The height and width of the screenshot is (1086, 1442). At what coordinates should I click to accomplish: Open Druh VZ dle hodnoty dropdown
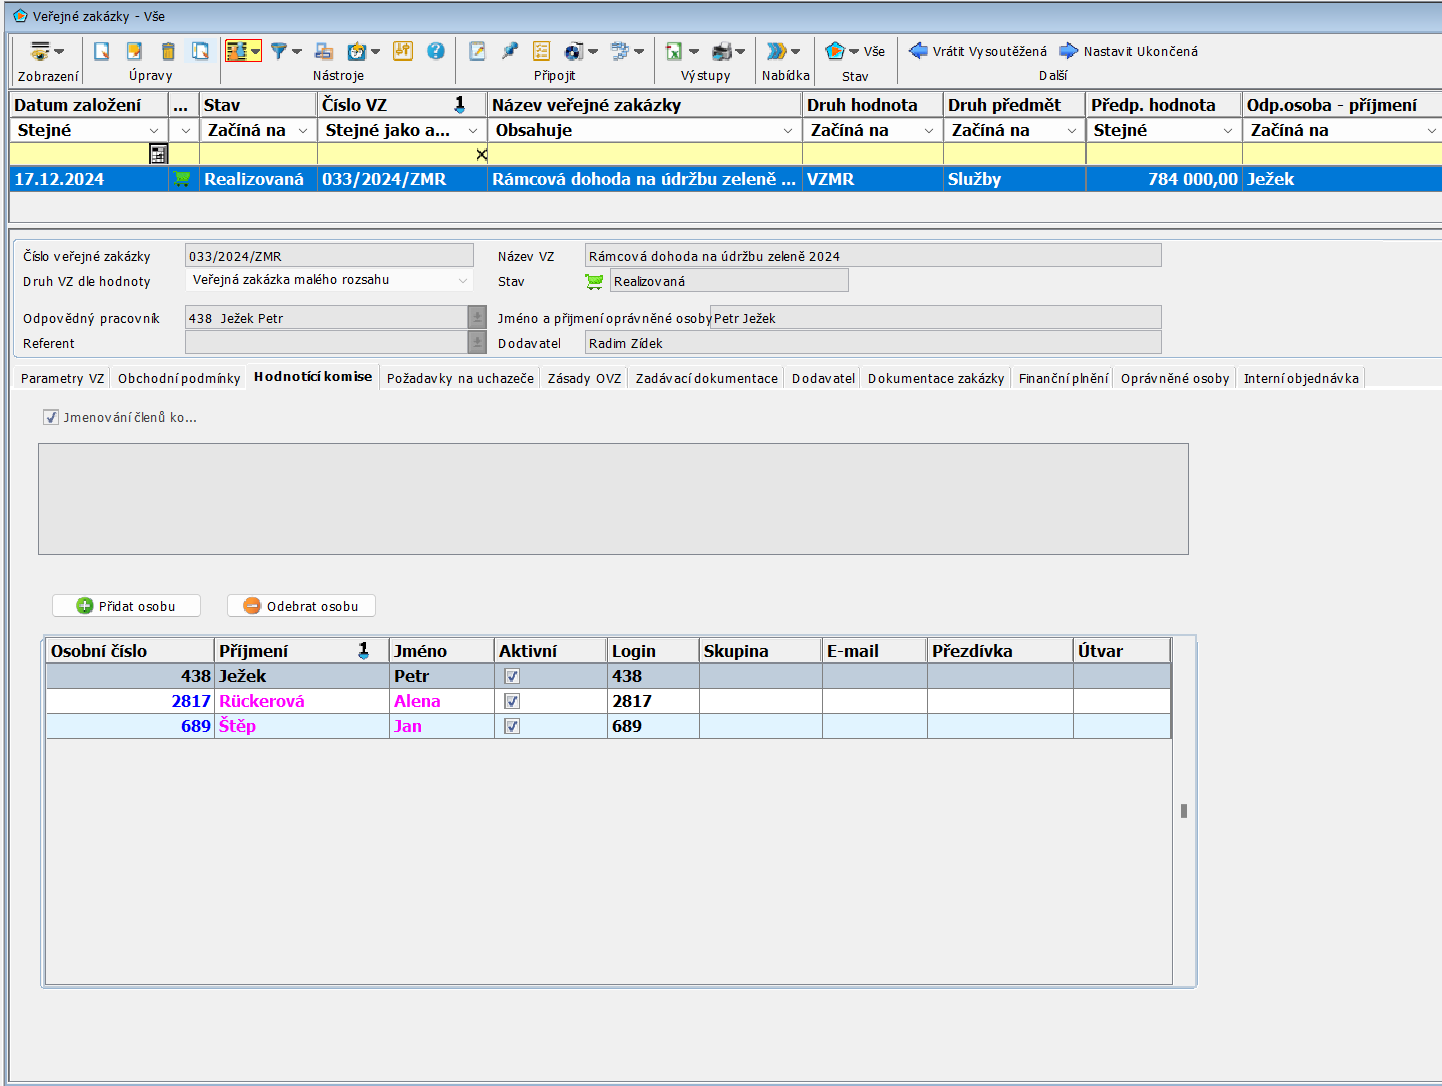(x=462, y=281)
